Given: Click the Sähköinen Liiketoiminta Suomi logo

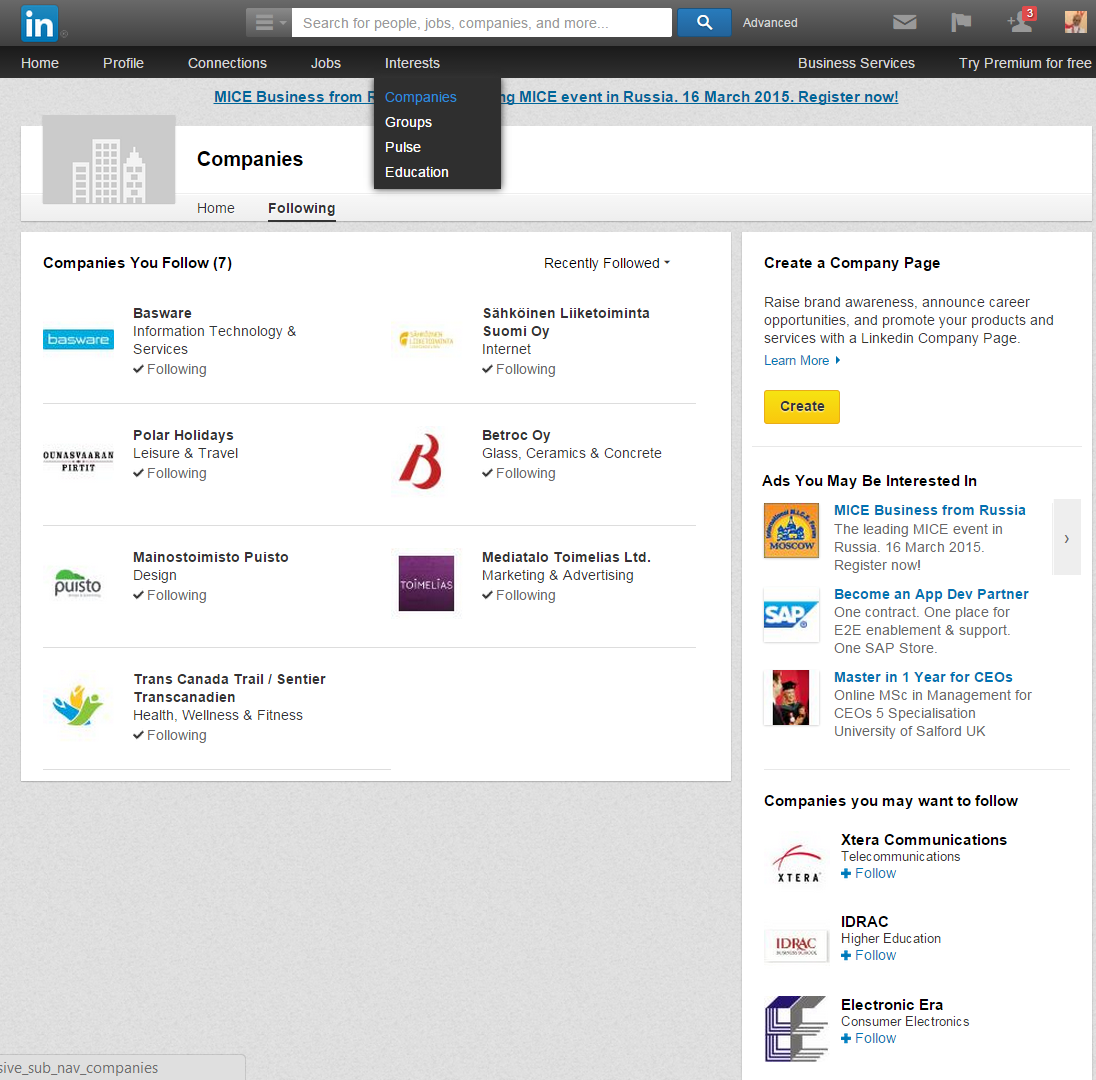Looking at the screenshot, I should pyautogui.click(x=426, y=340).
